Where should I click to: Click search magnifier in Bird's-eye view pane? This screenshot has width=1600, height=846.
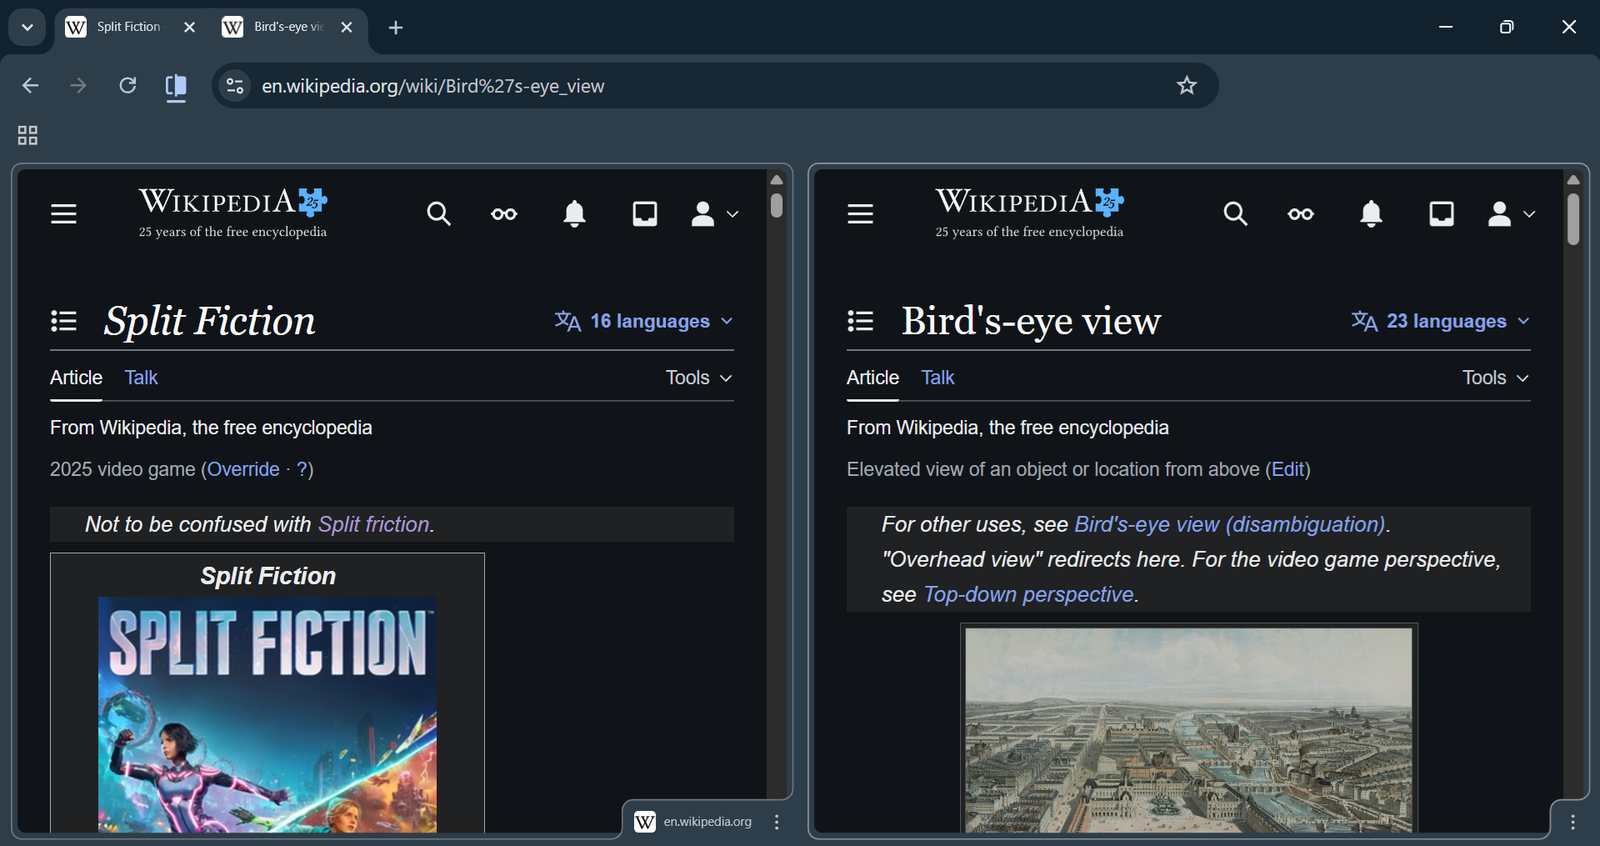(1235, 214)
